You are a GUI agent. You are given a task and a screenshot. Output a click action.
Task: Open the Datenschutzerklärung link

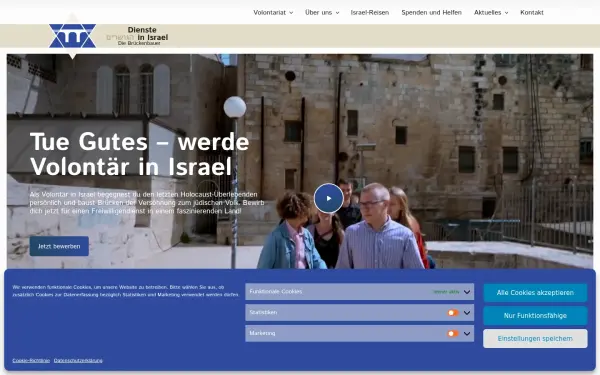pyautogui.click(x=78, y=360)
